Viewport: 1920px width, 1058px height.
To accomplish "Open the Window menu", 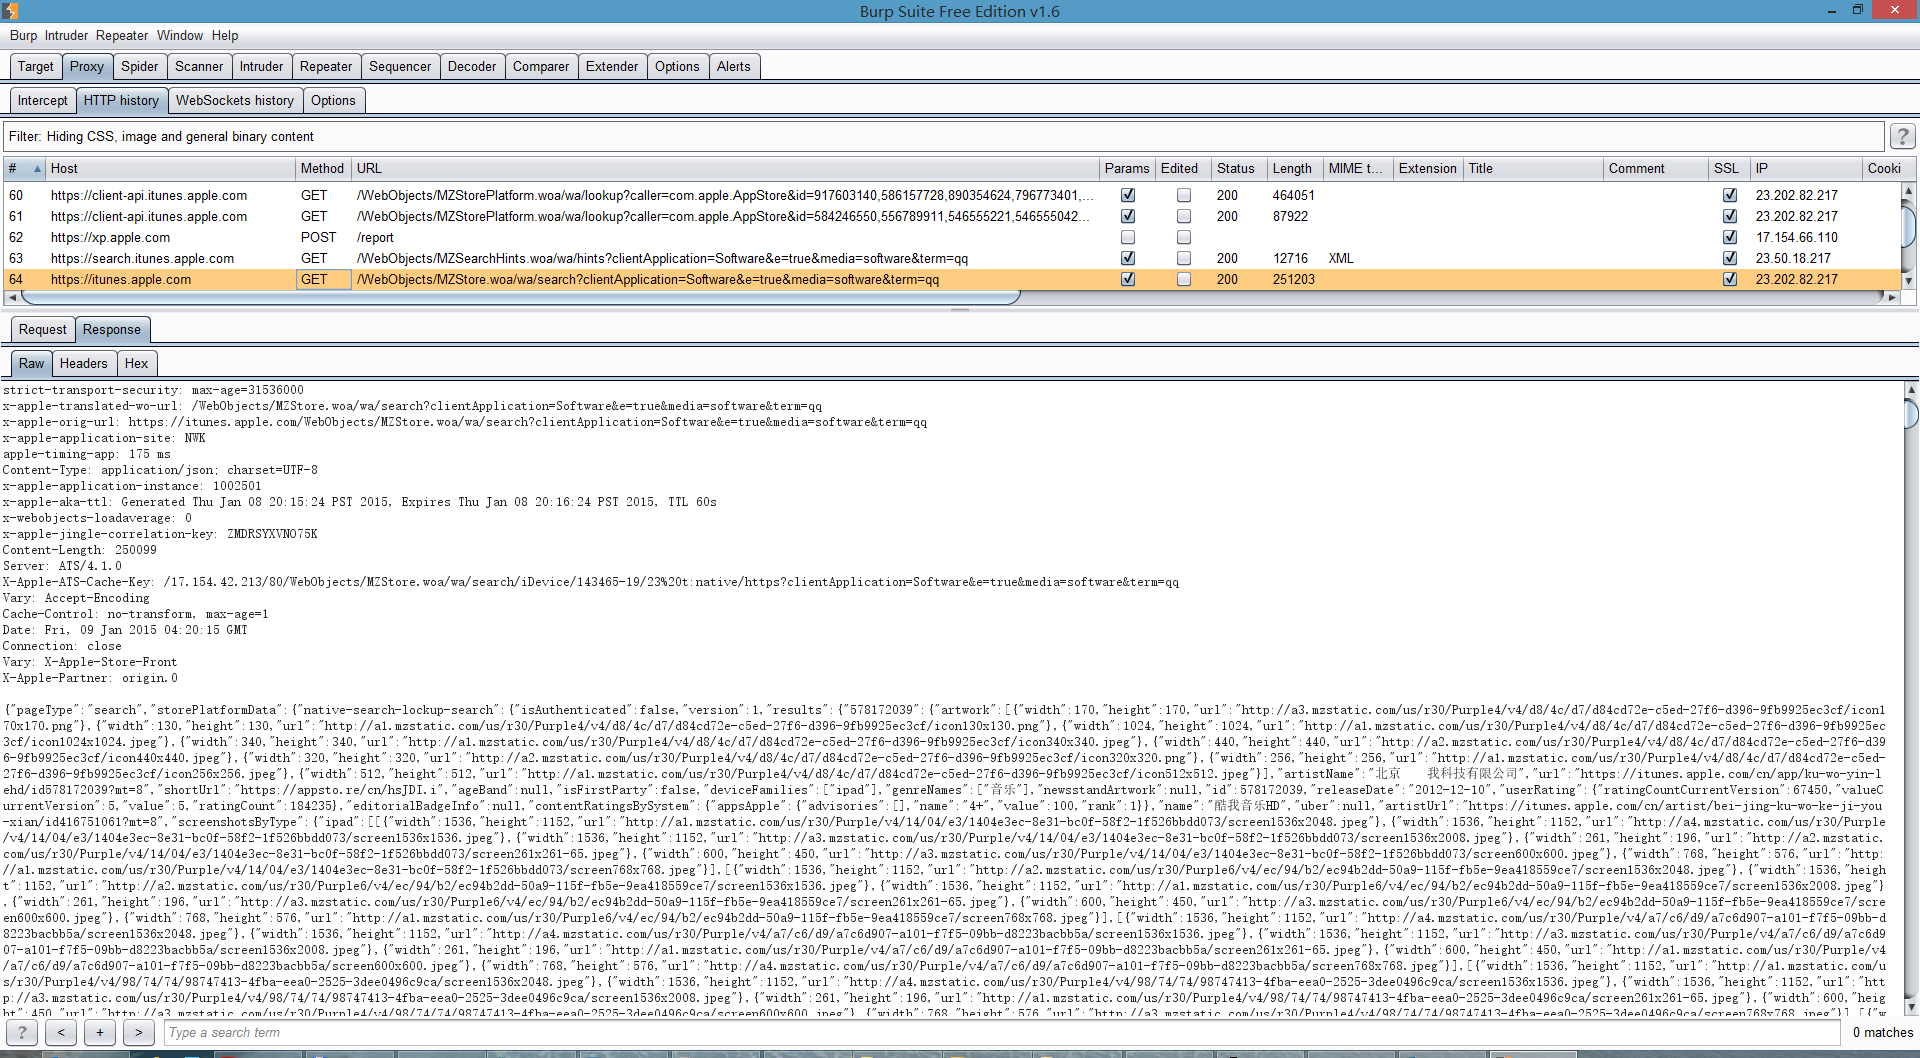I will [x=180, y=36].
